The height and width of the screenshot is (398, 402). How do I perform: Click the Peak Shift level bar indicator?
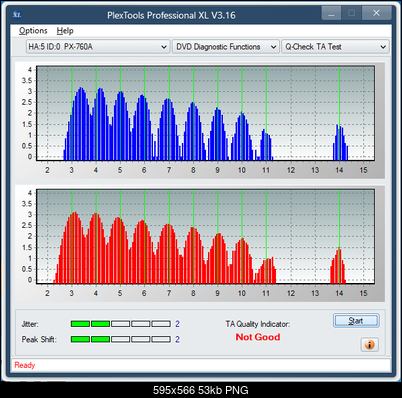(121, 339)
